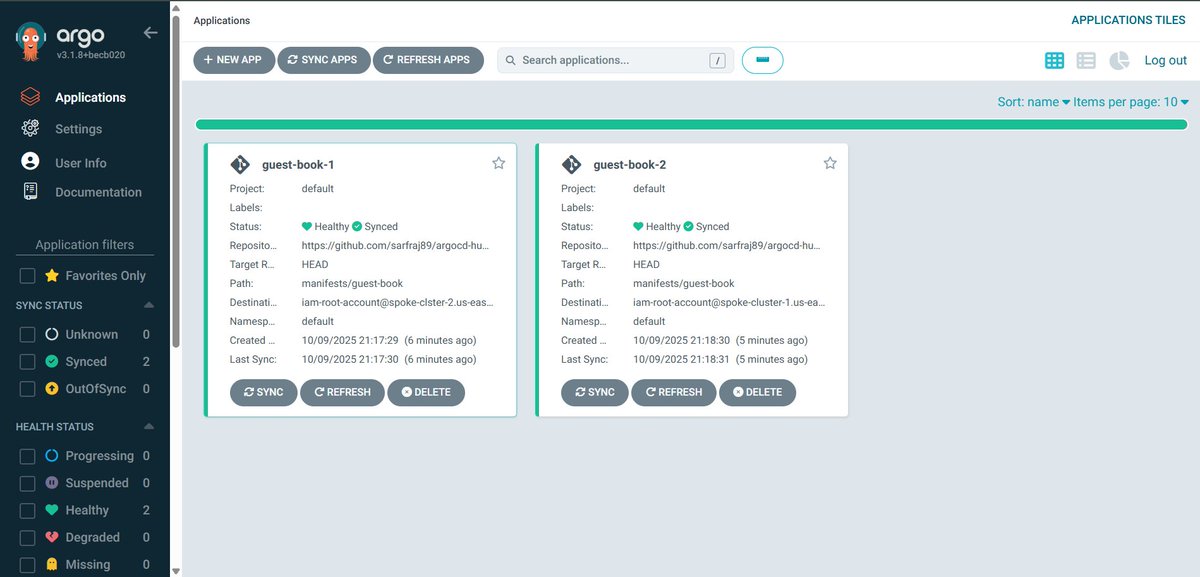The image size is (1200, 577).
Task: Click the broken heart Degraded icon
Action: pos(52,537)
